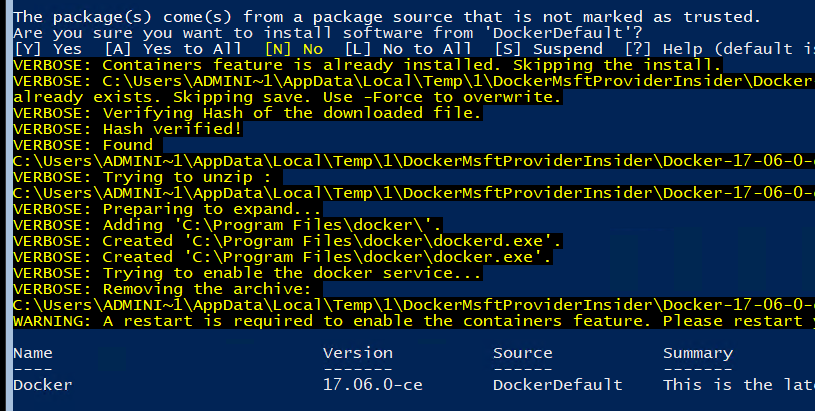
Task: Click the Source column header
Action: 522,353
